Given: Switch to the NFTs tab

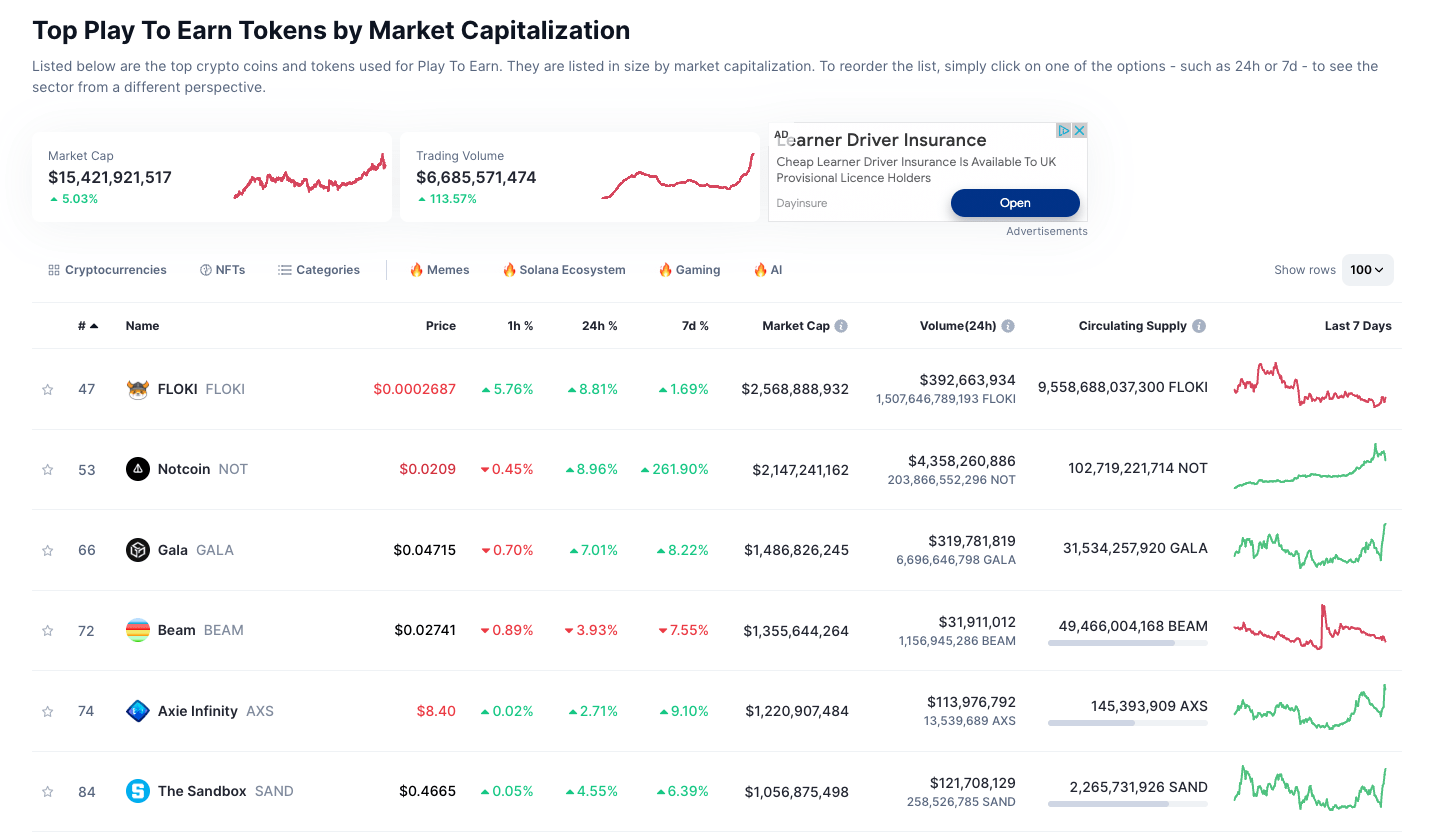Looking at the screenshot, I should [x=222, y=269].
